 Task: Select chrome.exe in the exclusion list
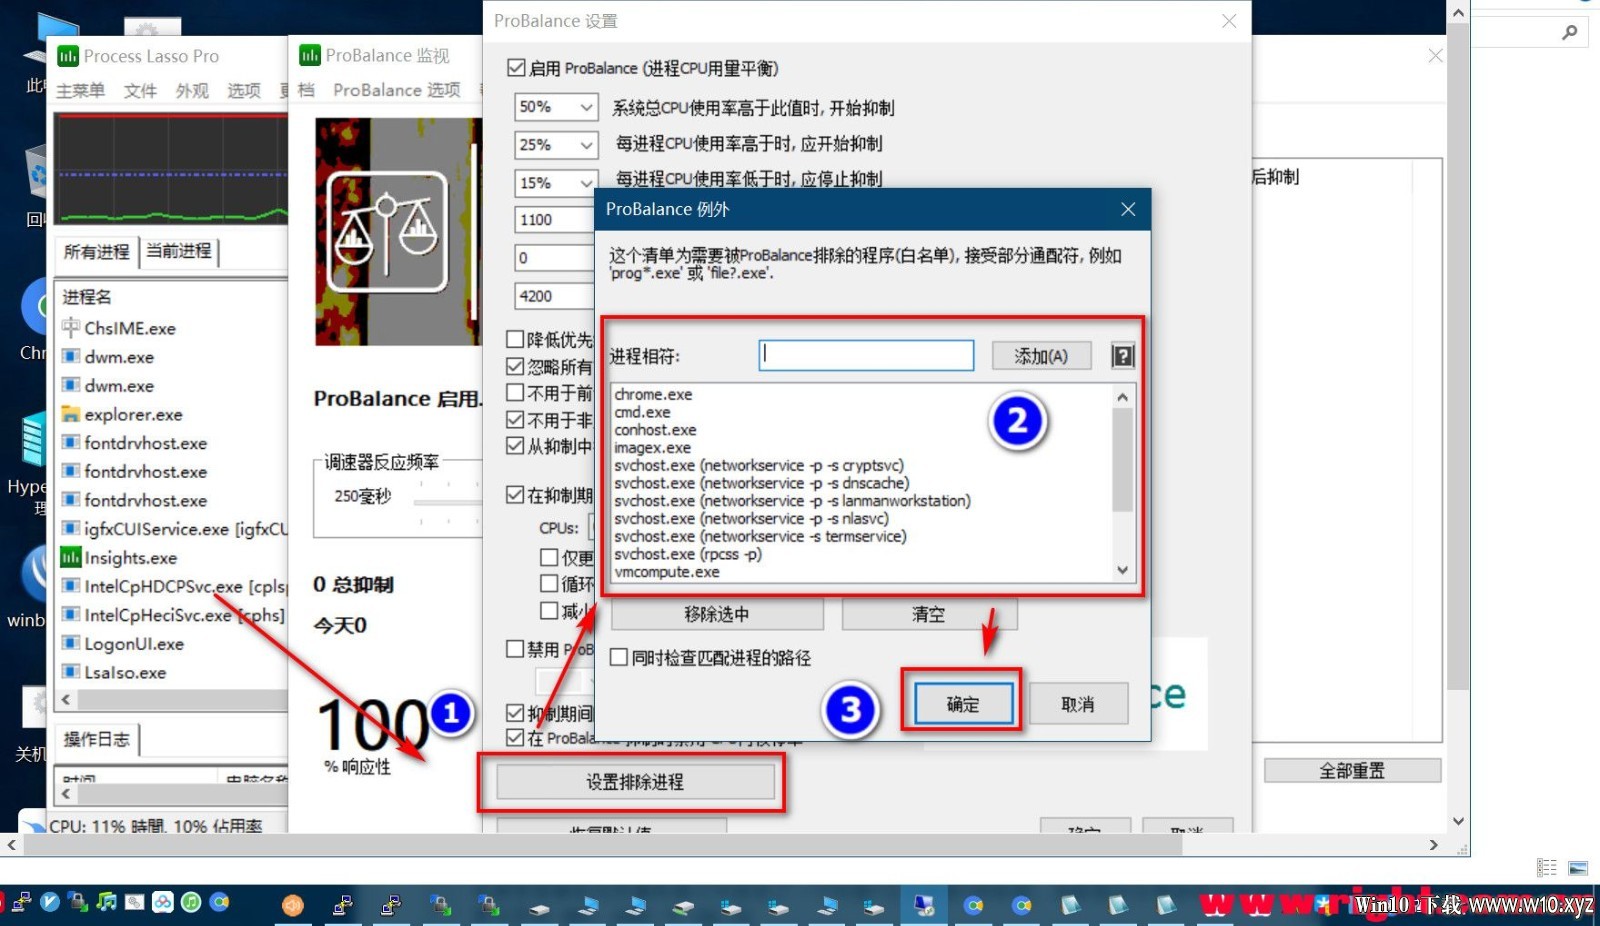(x=654, y=394)
